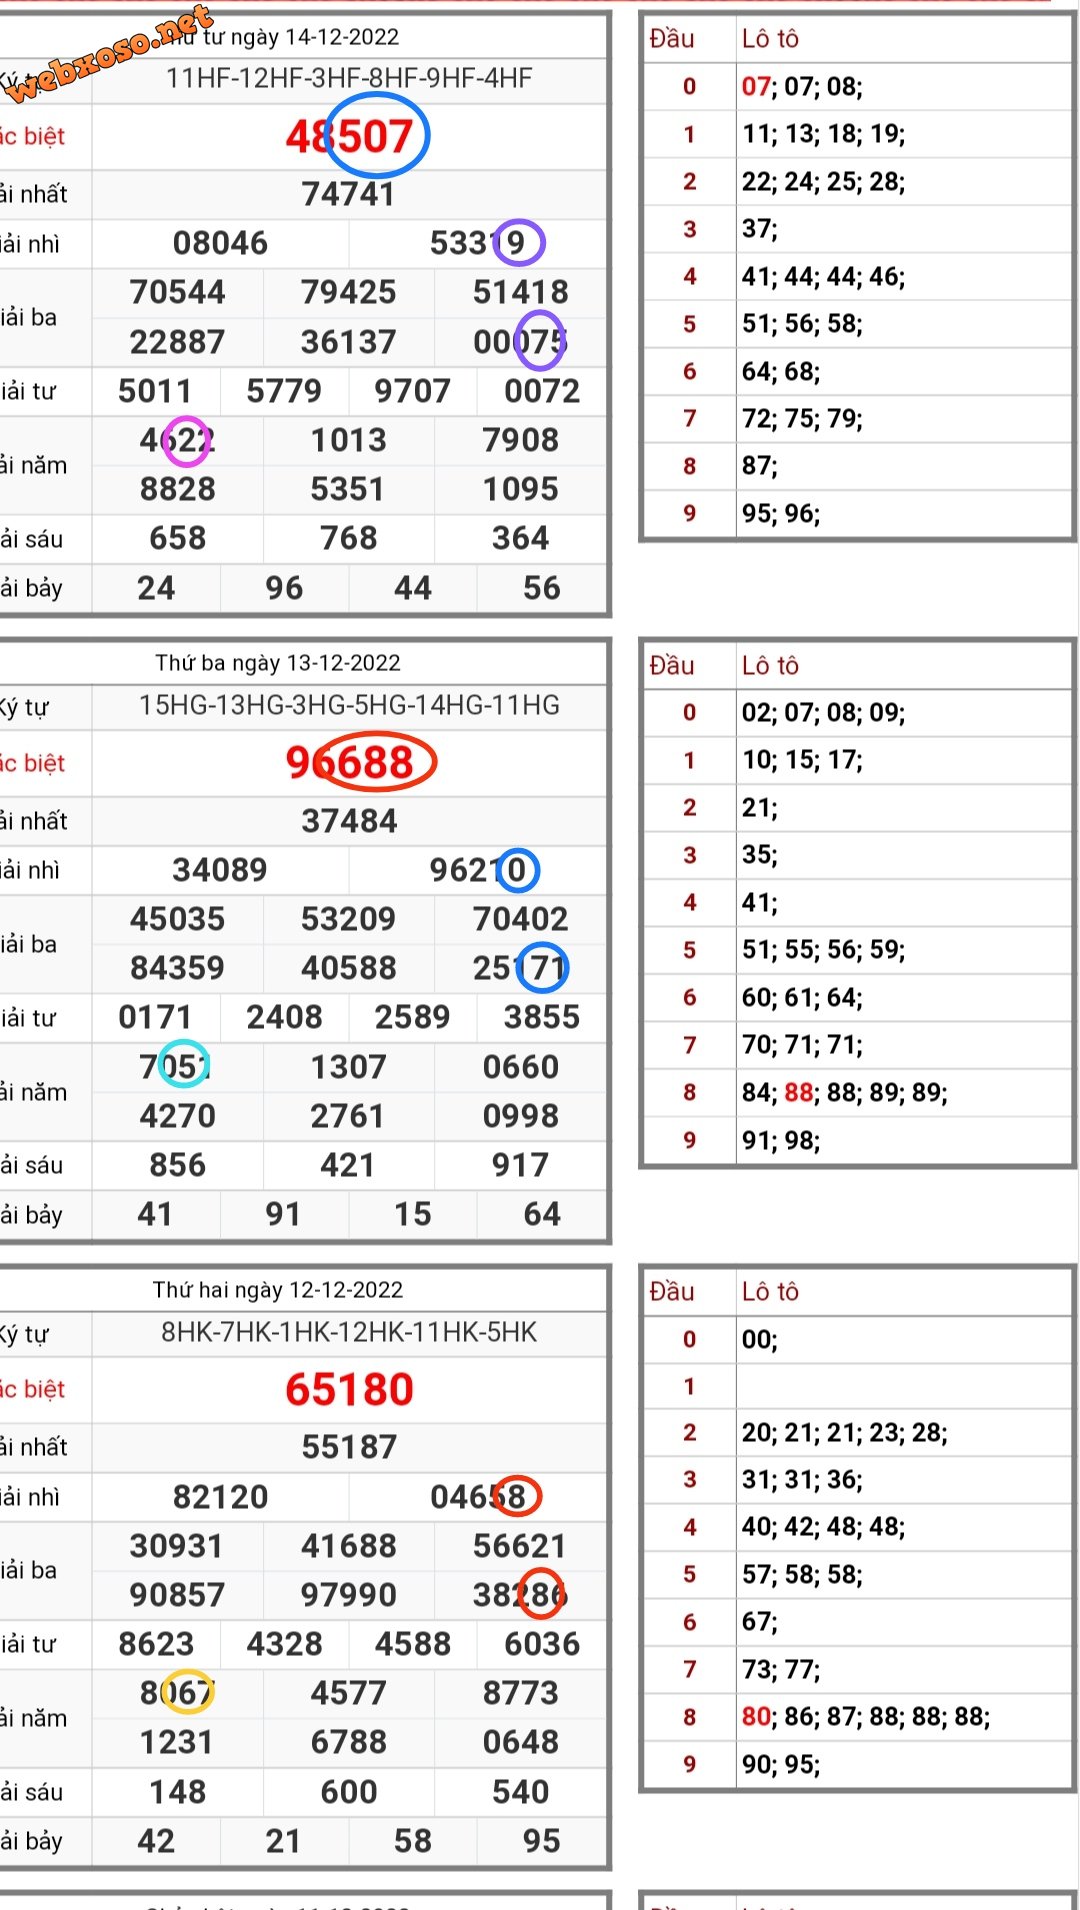Select the number 79425

tap(349, 292)
